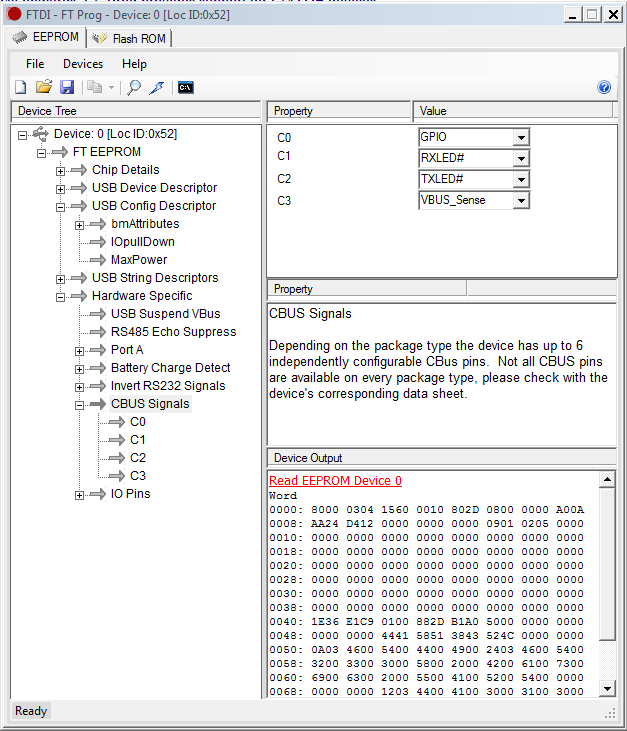This screenshot has width=627, height=731.
Task: Open the Devices menu
Action: tap(83, 64)
